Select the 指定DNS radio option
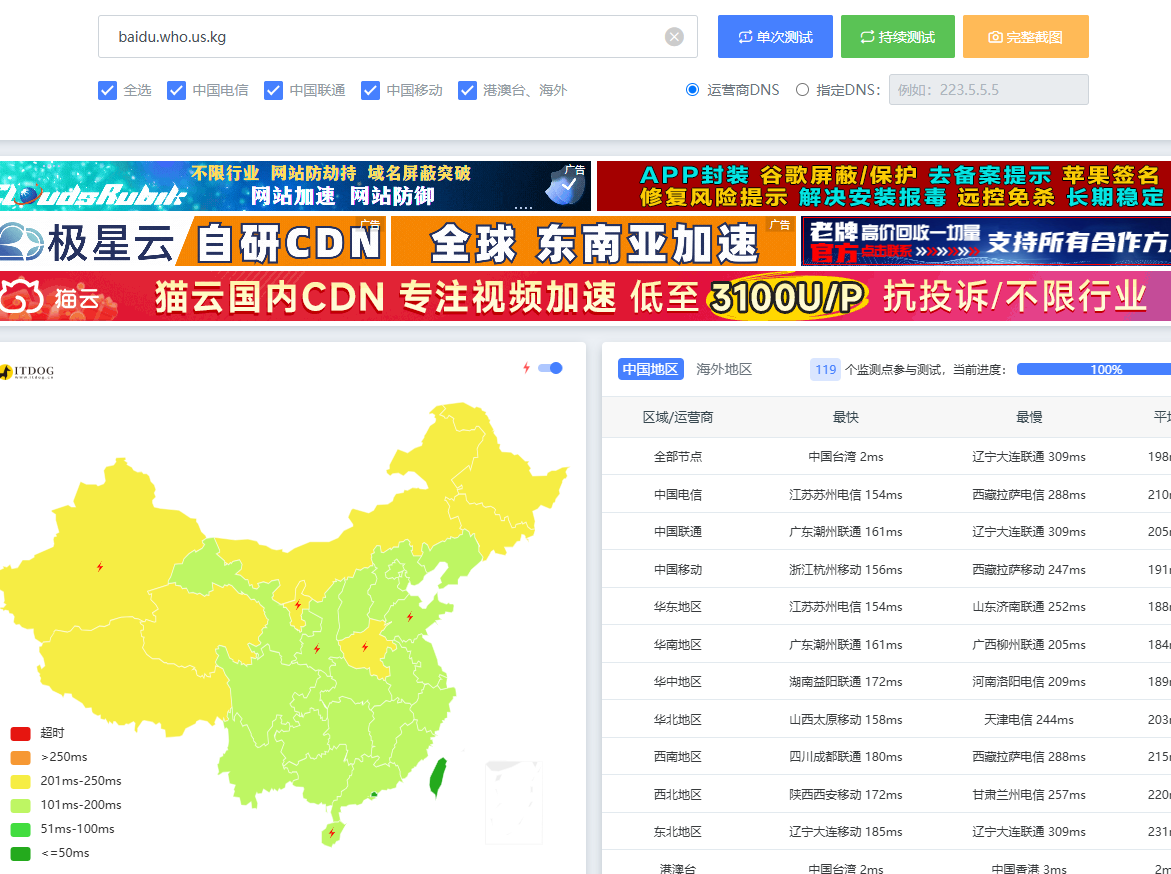This screenshot has width=1171, height=874. pos(802,90)
